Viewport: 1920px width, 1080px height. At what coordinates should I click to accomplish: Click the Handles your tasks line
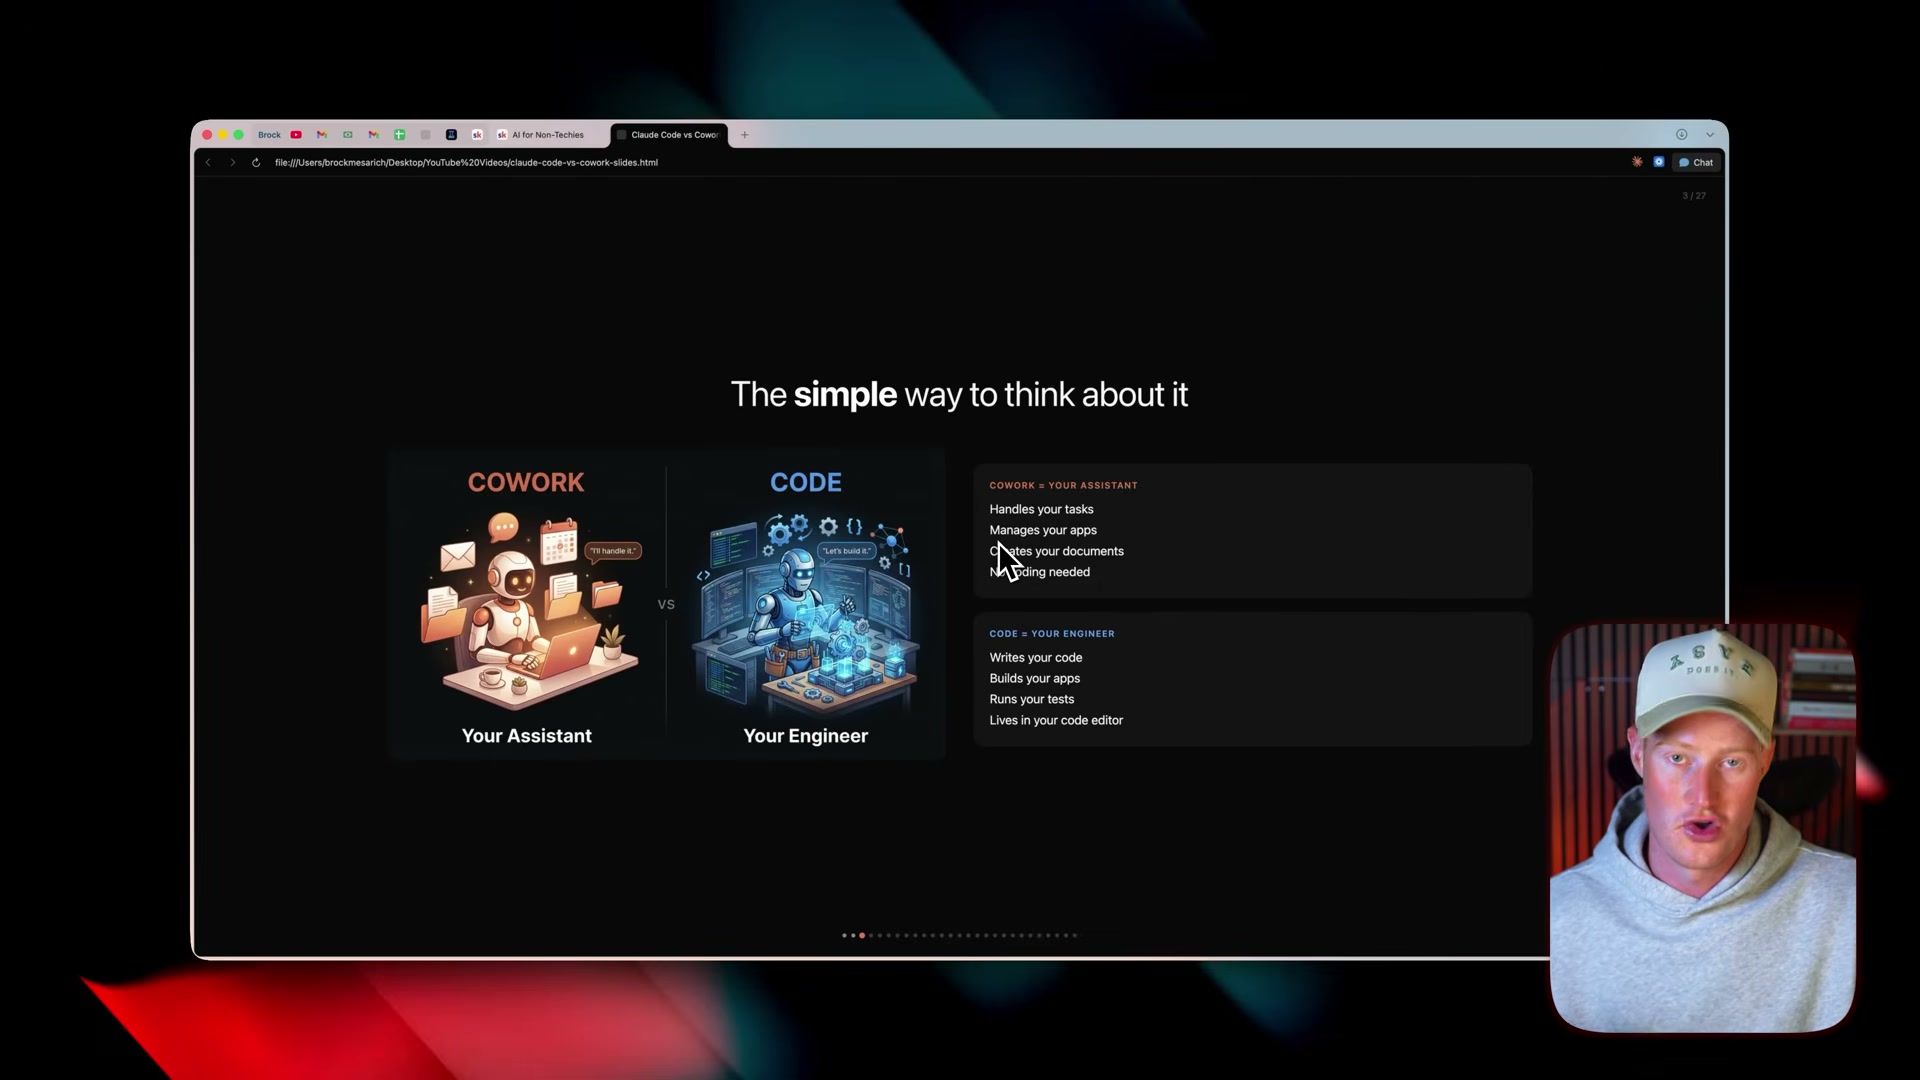coord(1041,510)
